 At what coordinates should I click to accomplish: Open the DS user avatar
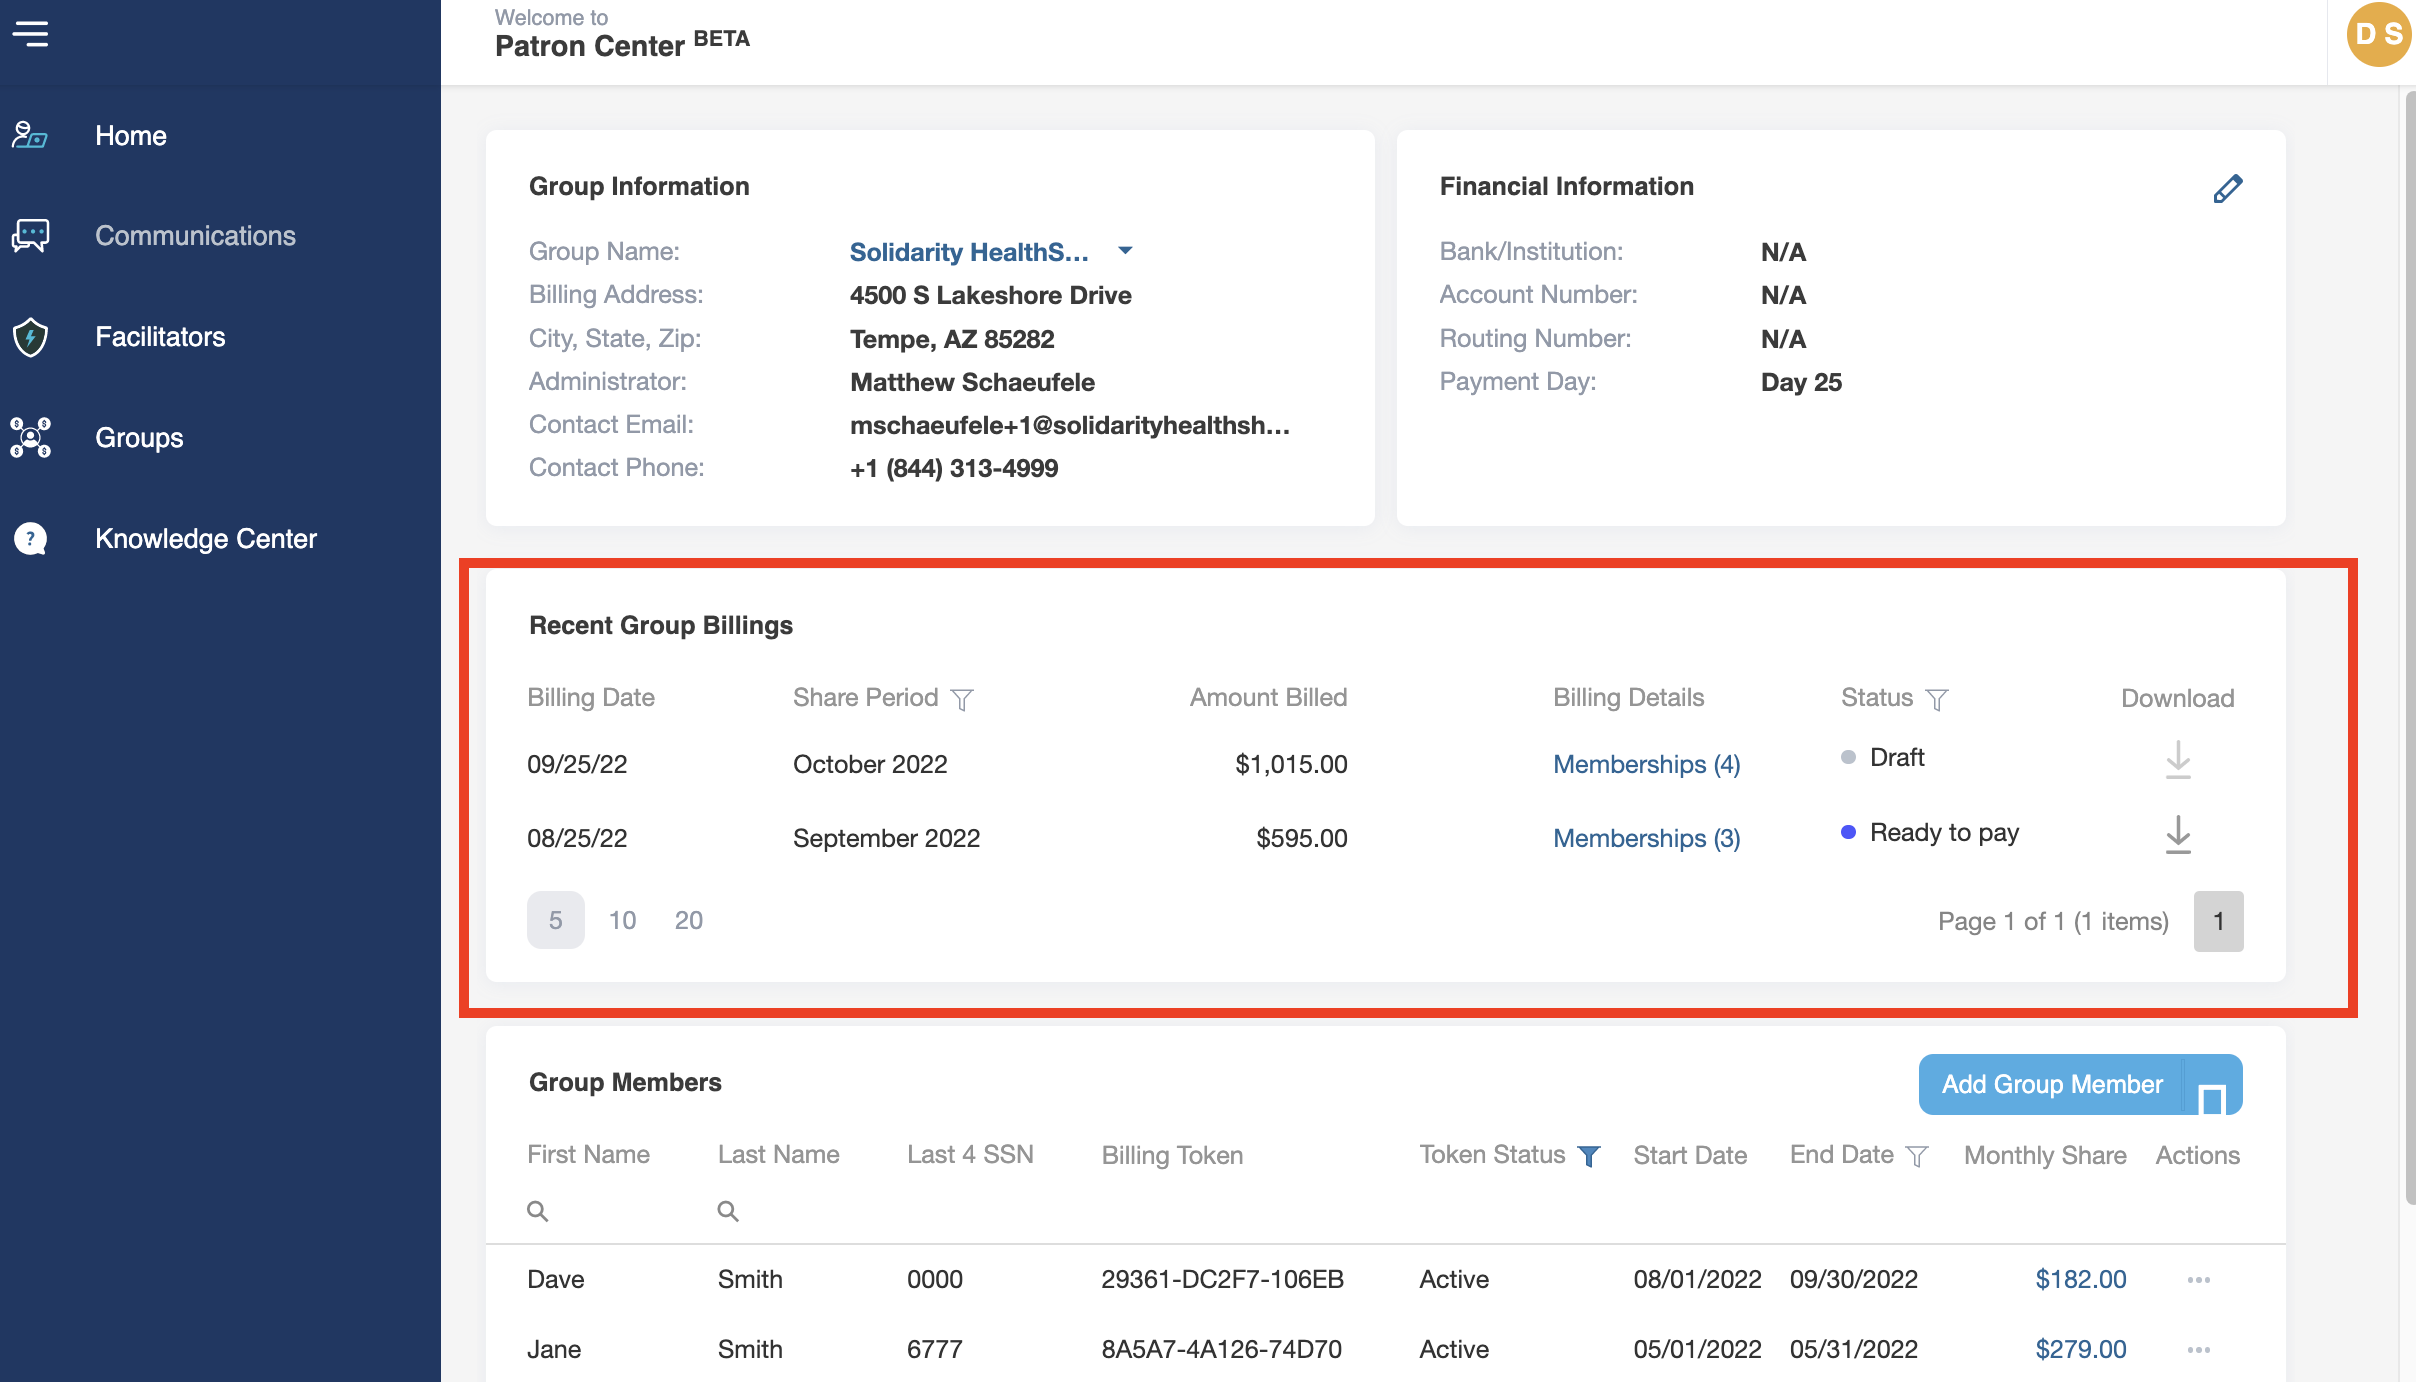pyautogui.click(x=2380, y=34)
